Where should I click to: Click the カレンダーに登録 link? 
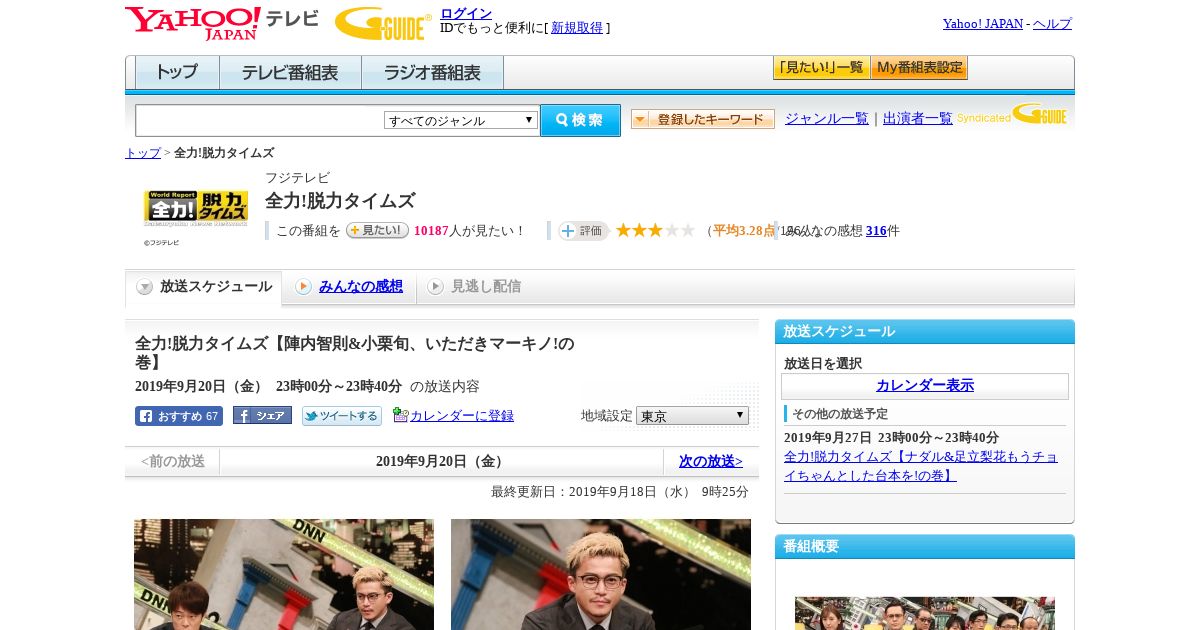tap(462, 416)
